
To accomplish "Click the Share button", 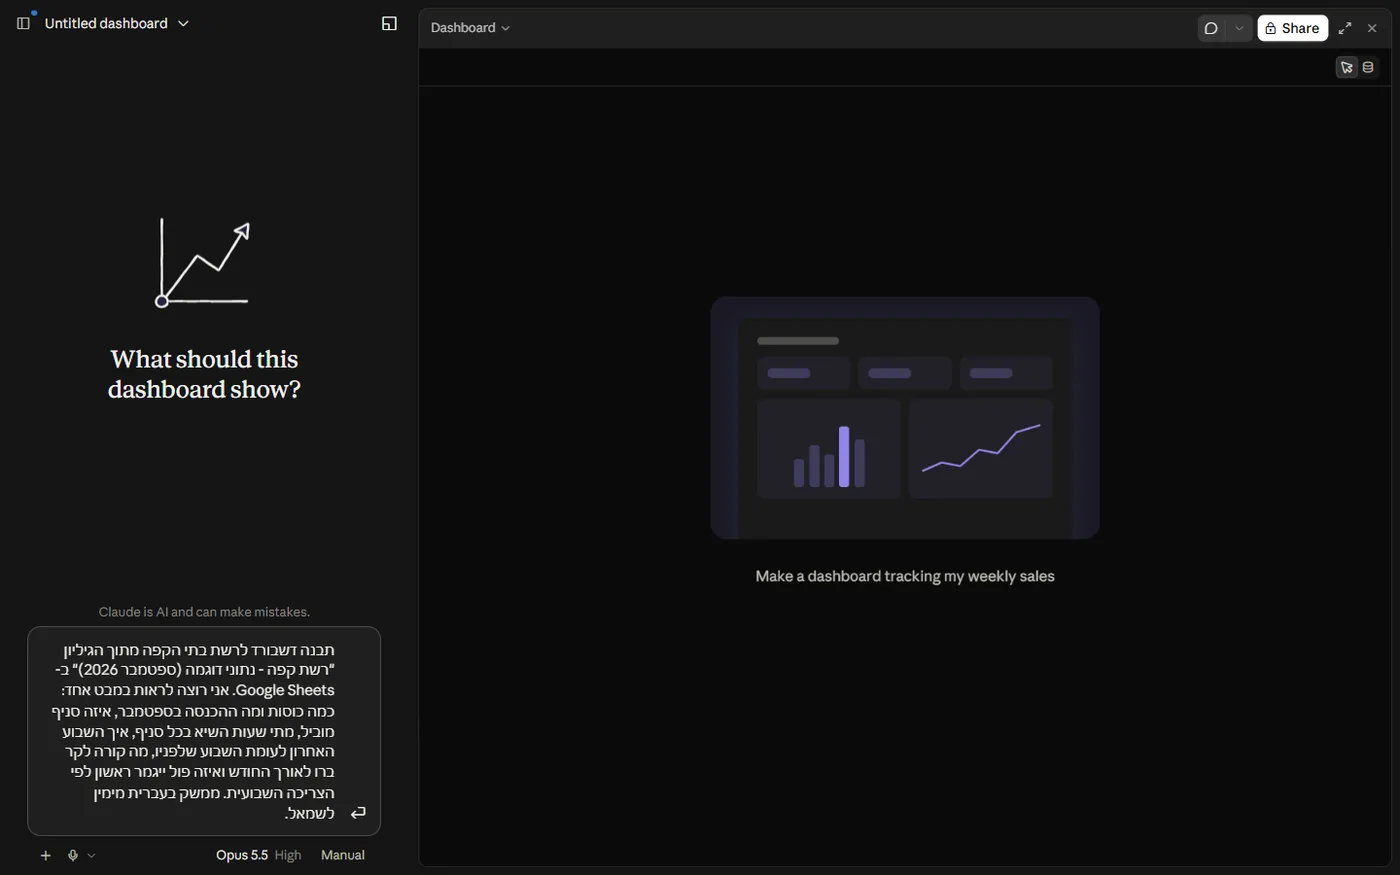I will (1292, 28).
